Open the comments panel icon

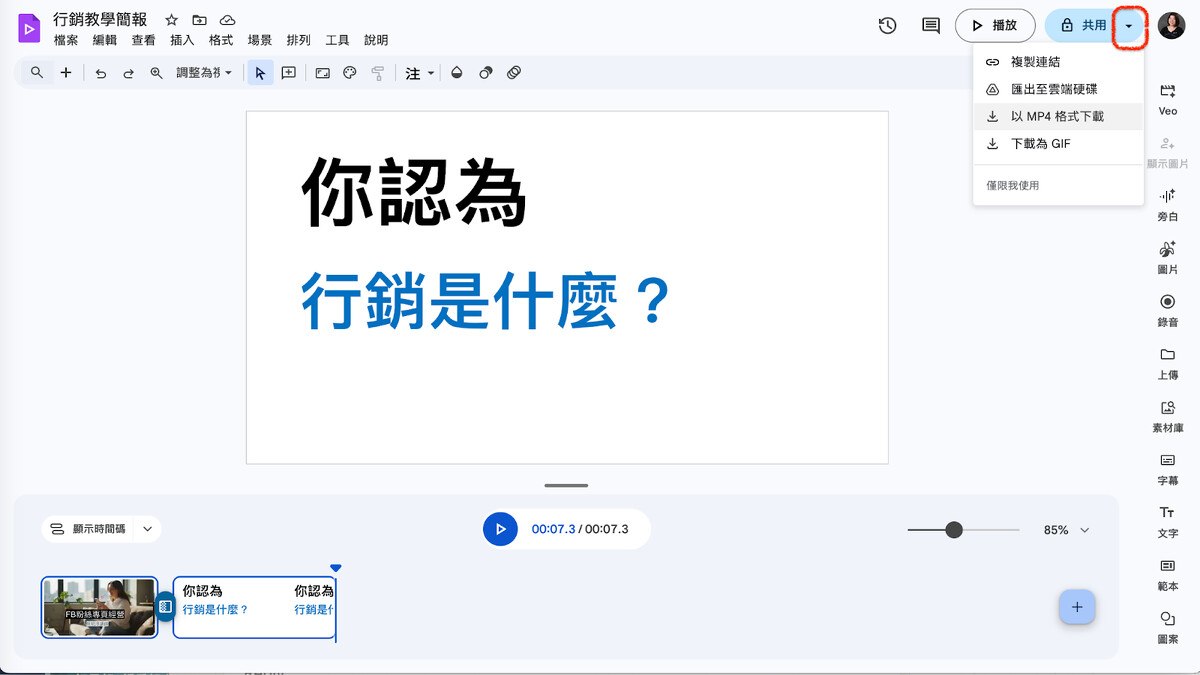tap(931, 26)
